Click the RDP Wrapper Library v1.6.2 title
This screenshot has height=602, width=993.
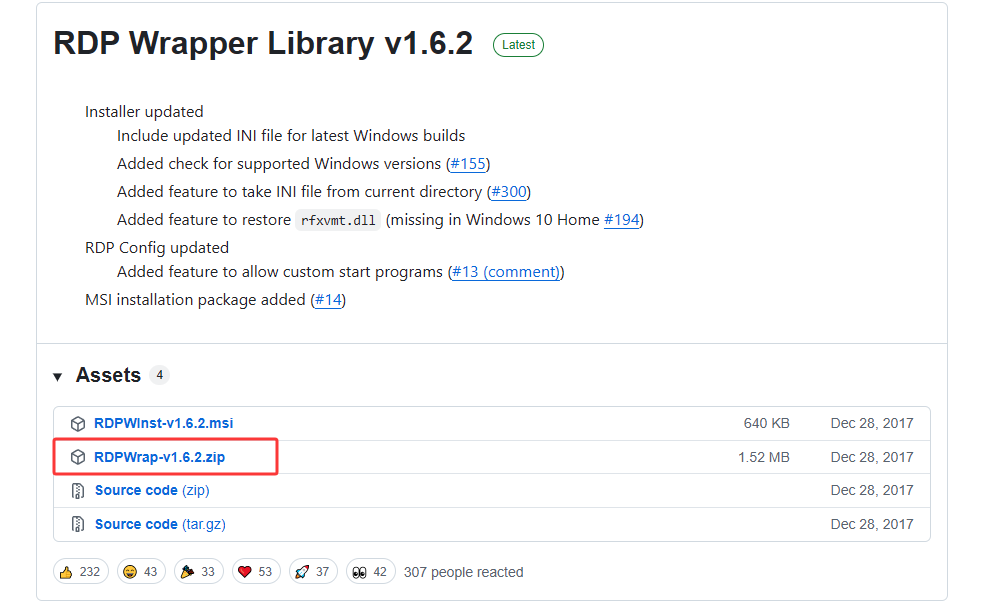tap(263, 44)
